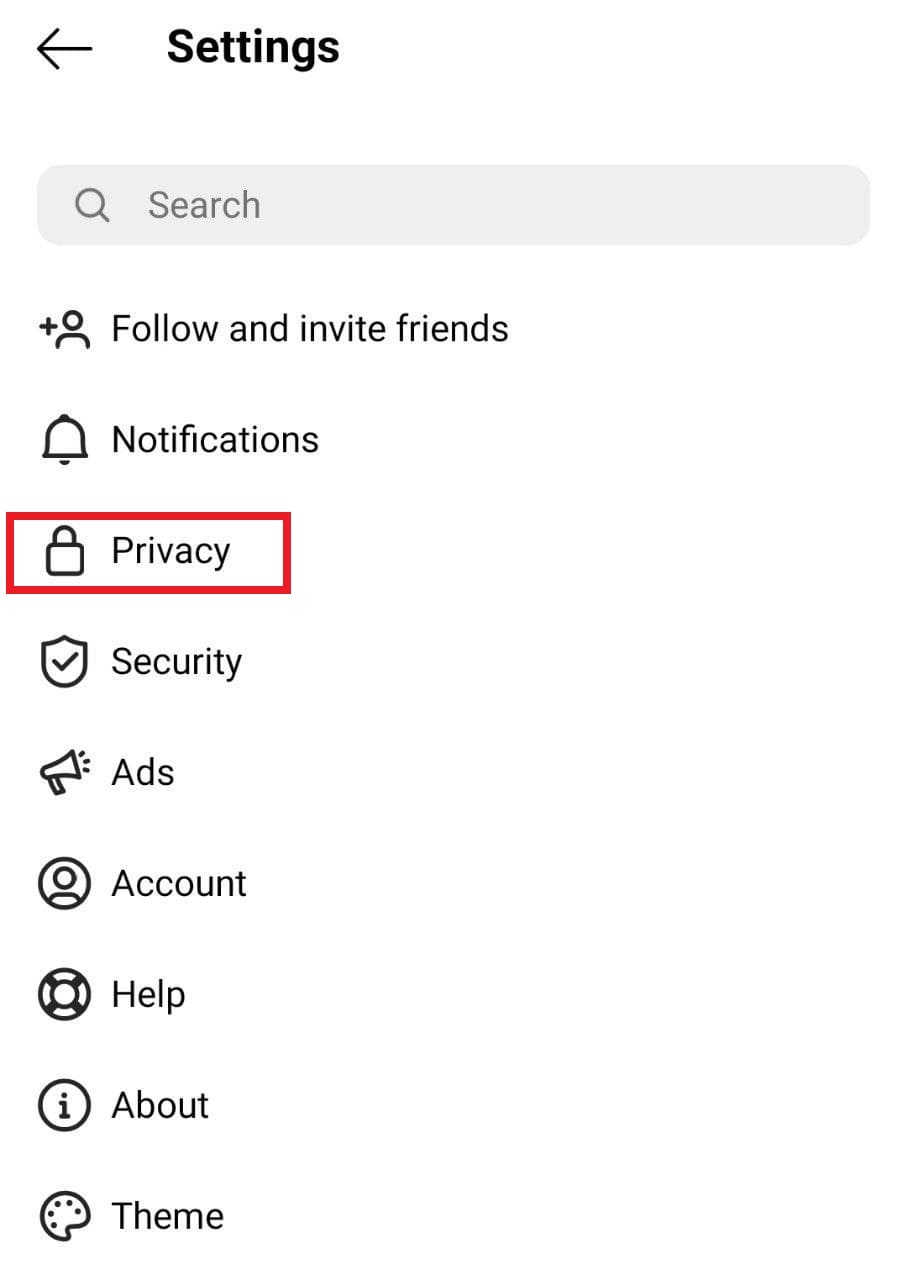The height and width of the screenshot is (1280, 907).
Task: Tap the Theme palette icon
Action: (x=64, y=1217)
